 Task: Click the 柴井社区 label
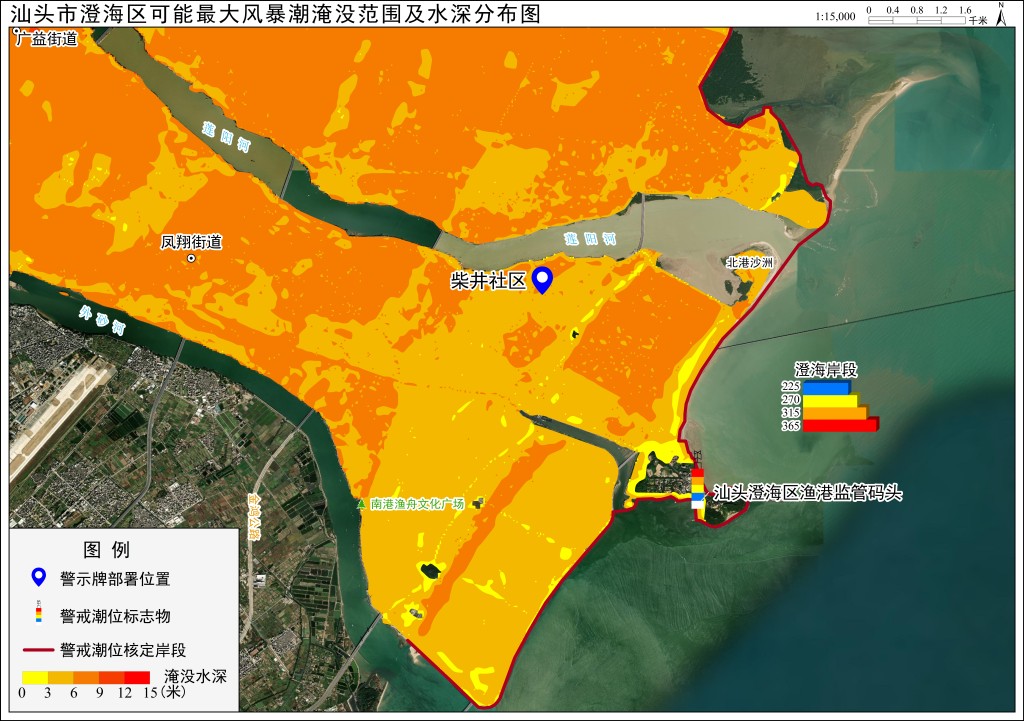(x=488, y=281)
